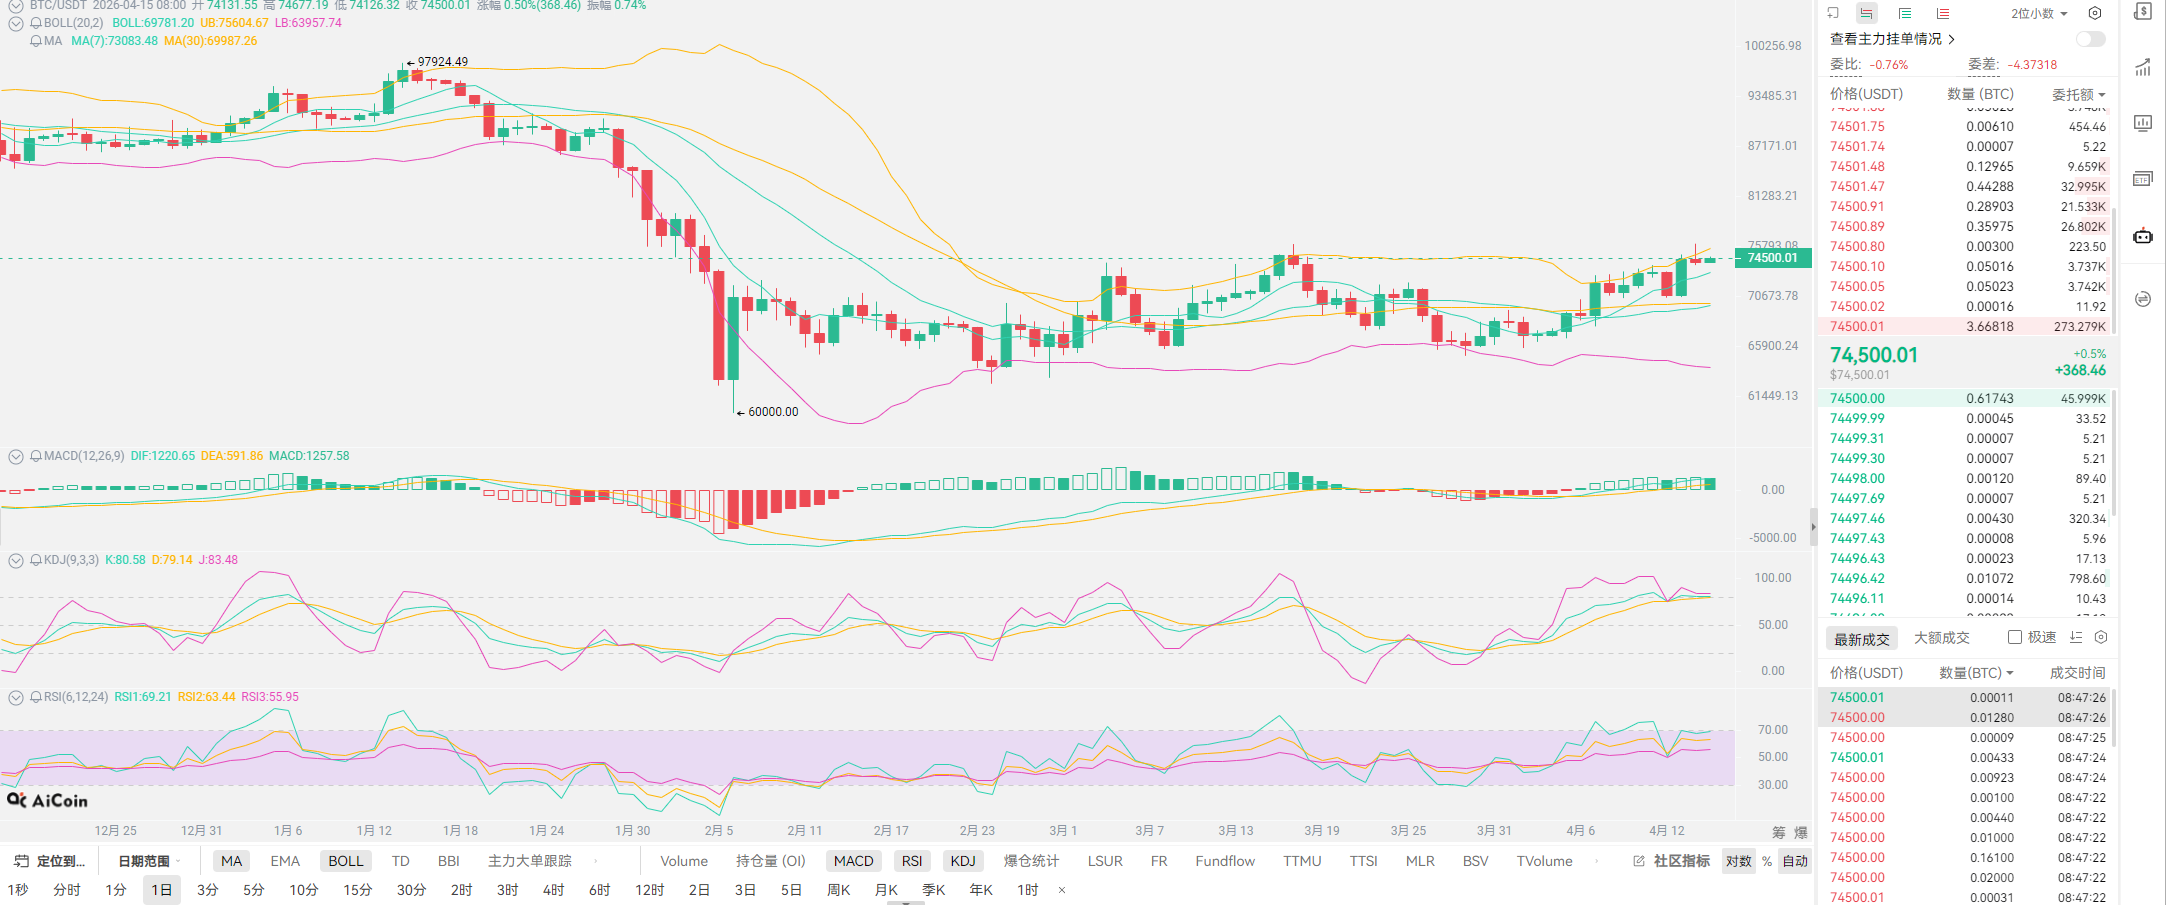Open order book settings hexagon icon
The width and height of the screenshot is (2166, 905).
coord(2095,13)
